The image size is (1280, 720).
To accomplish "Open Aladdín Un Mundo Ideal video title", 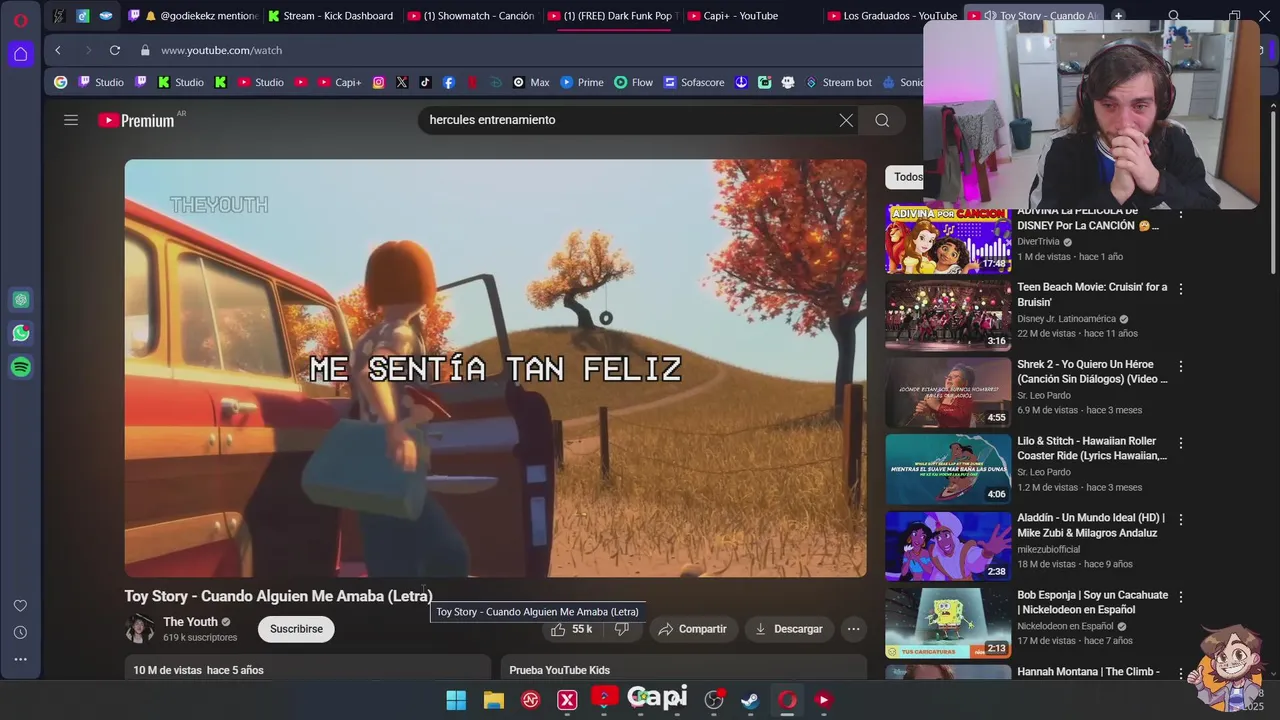I will 1091,525.
